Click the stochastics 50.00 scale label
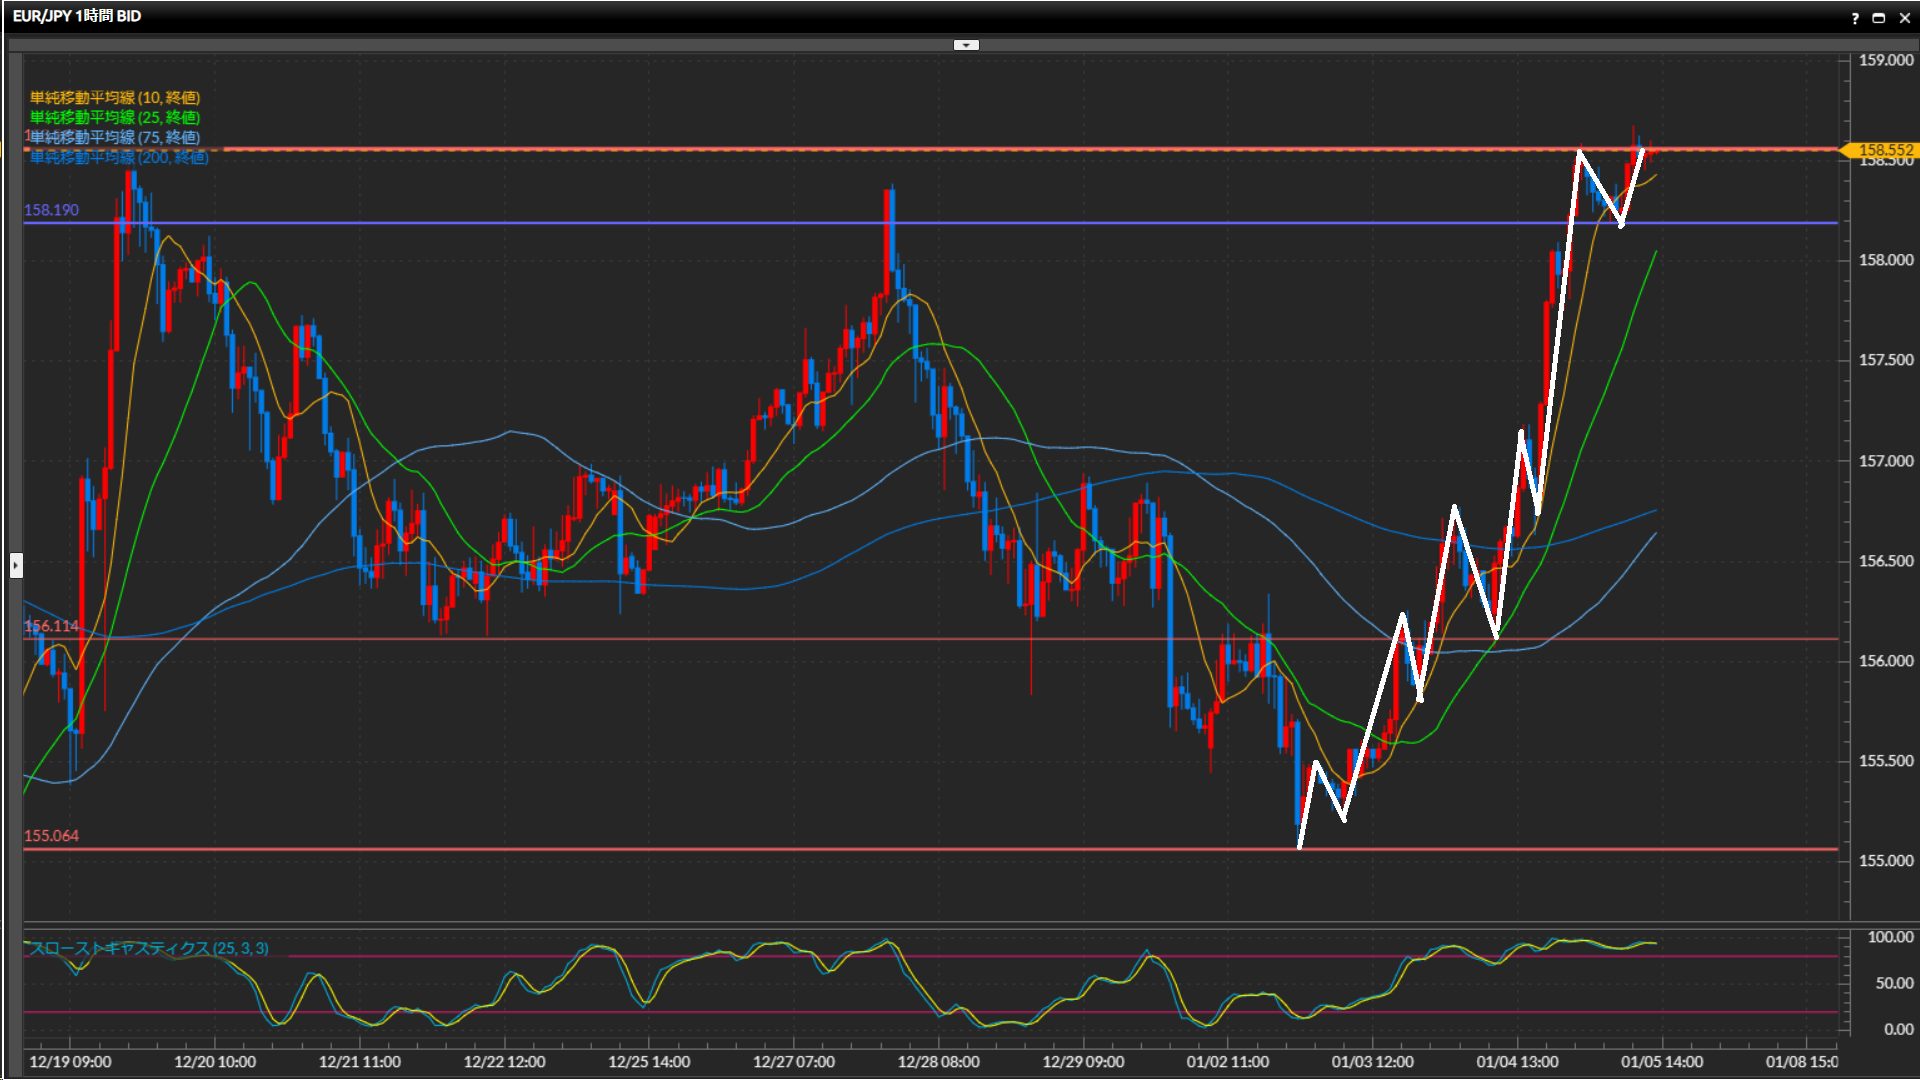This screenshot has width=1920, height=1080. click(x=1893, y=983)
